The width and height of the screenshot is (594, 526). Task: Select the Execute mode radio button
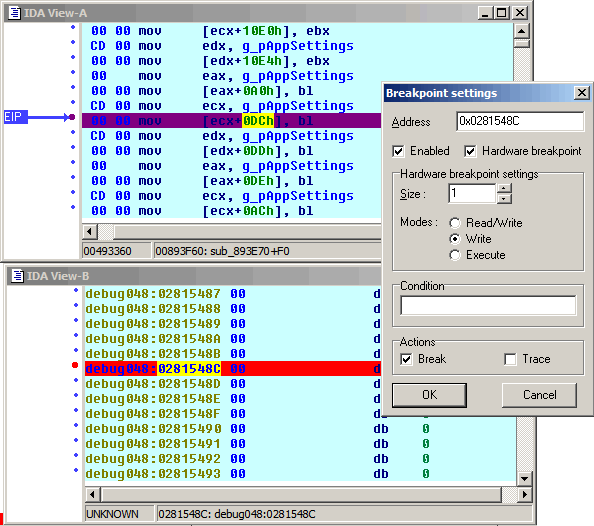tap(455, 255)
